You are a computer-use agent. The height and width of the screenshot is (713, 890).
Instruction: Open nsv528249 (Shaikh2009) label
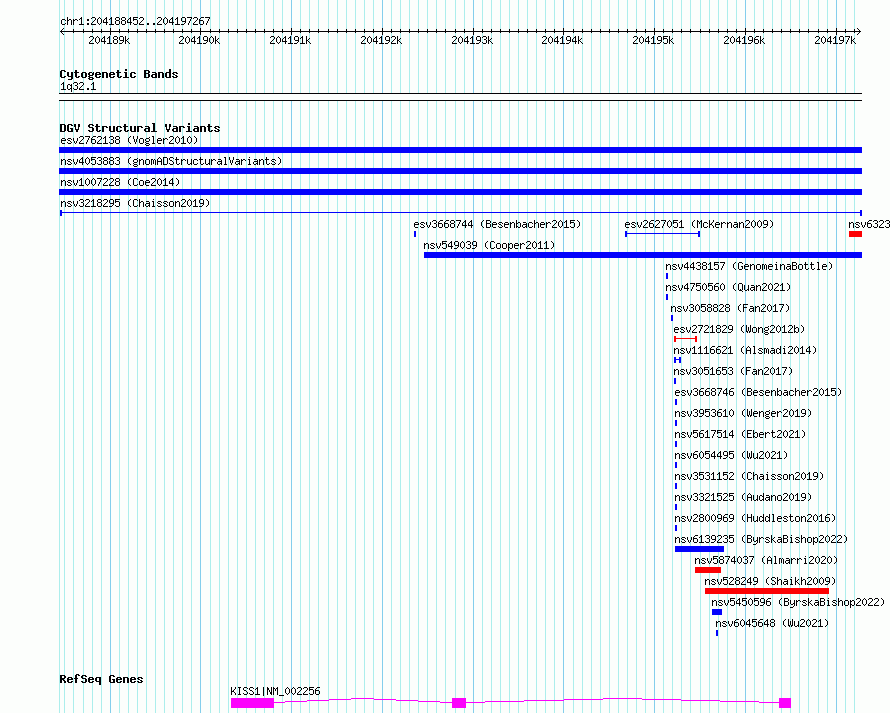coord(770,581)
